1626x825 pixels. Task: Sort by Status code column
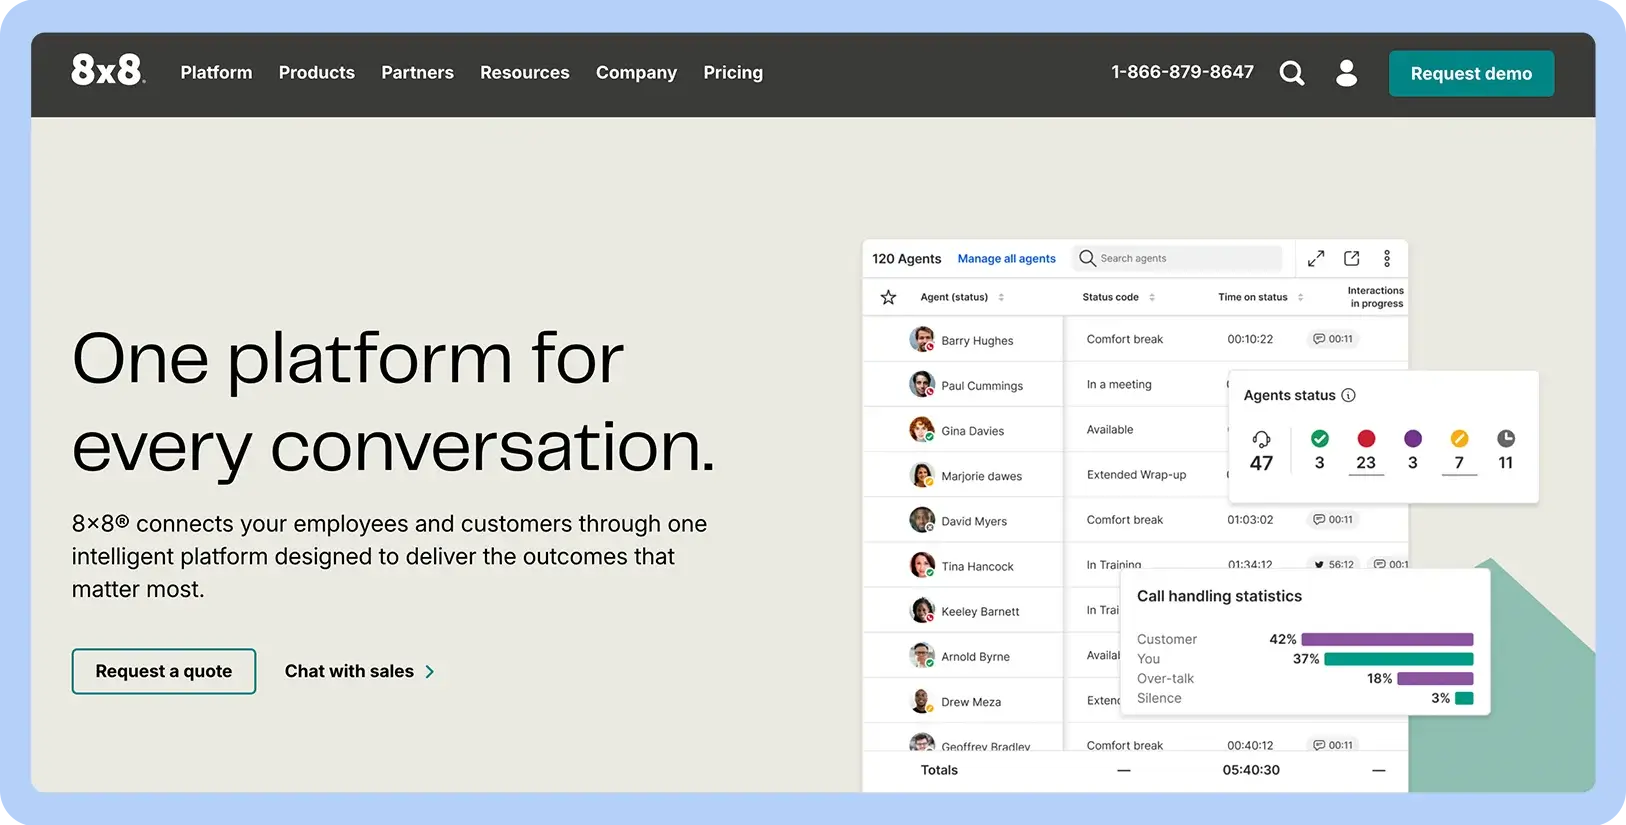pos(1152,297)
